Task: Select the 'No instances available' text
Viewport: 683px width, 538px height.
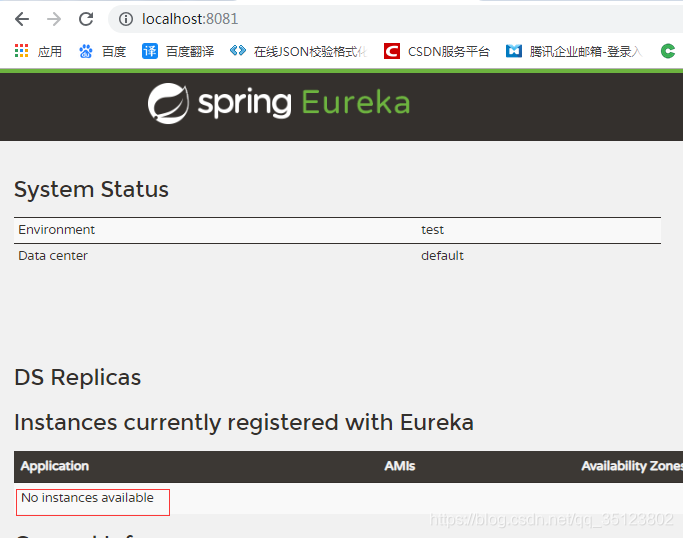Action: (88, 497)
